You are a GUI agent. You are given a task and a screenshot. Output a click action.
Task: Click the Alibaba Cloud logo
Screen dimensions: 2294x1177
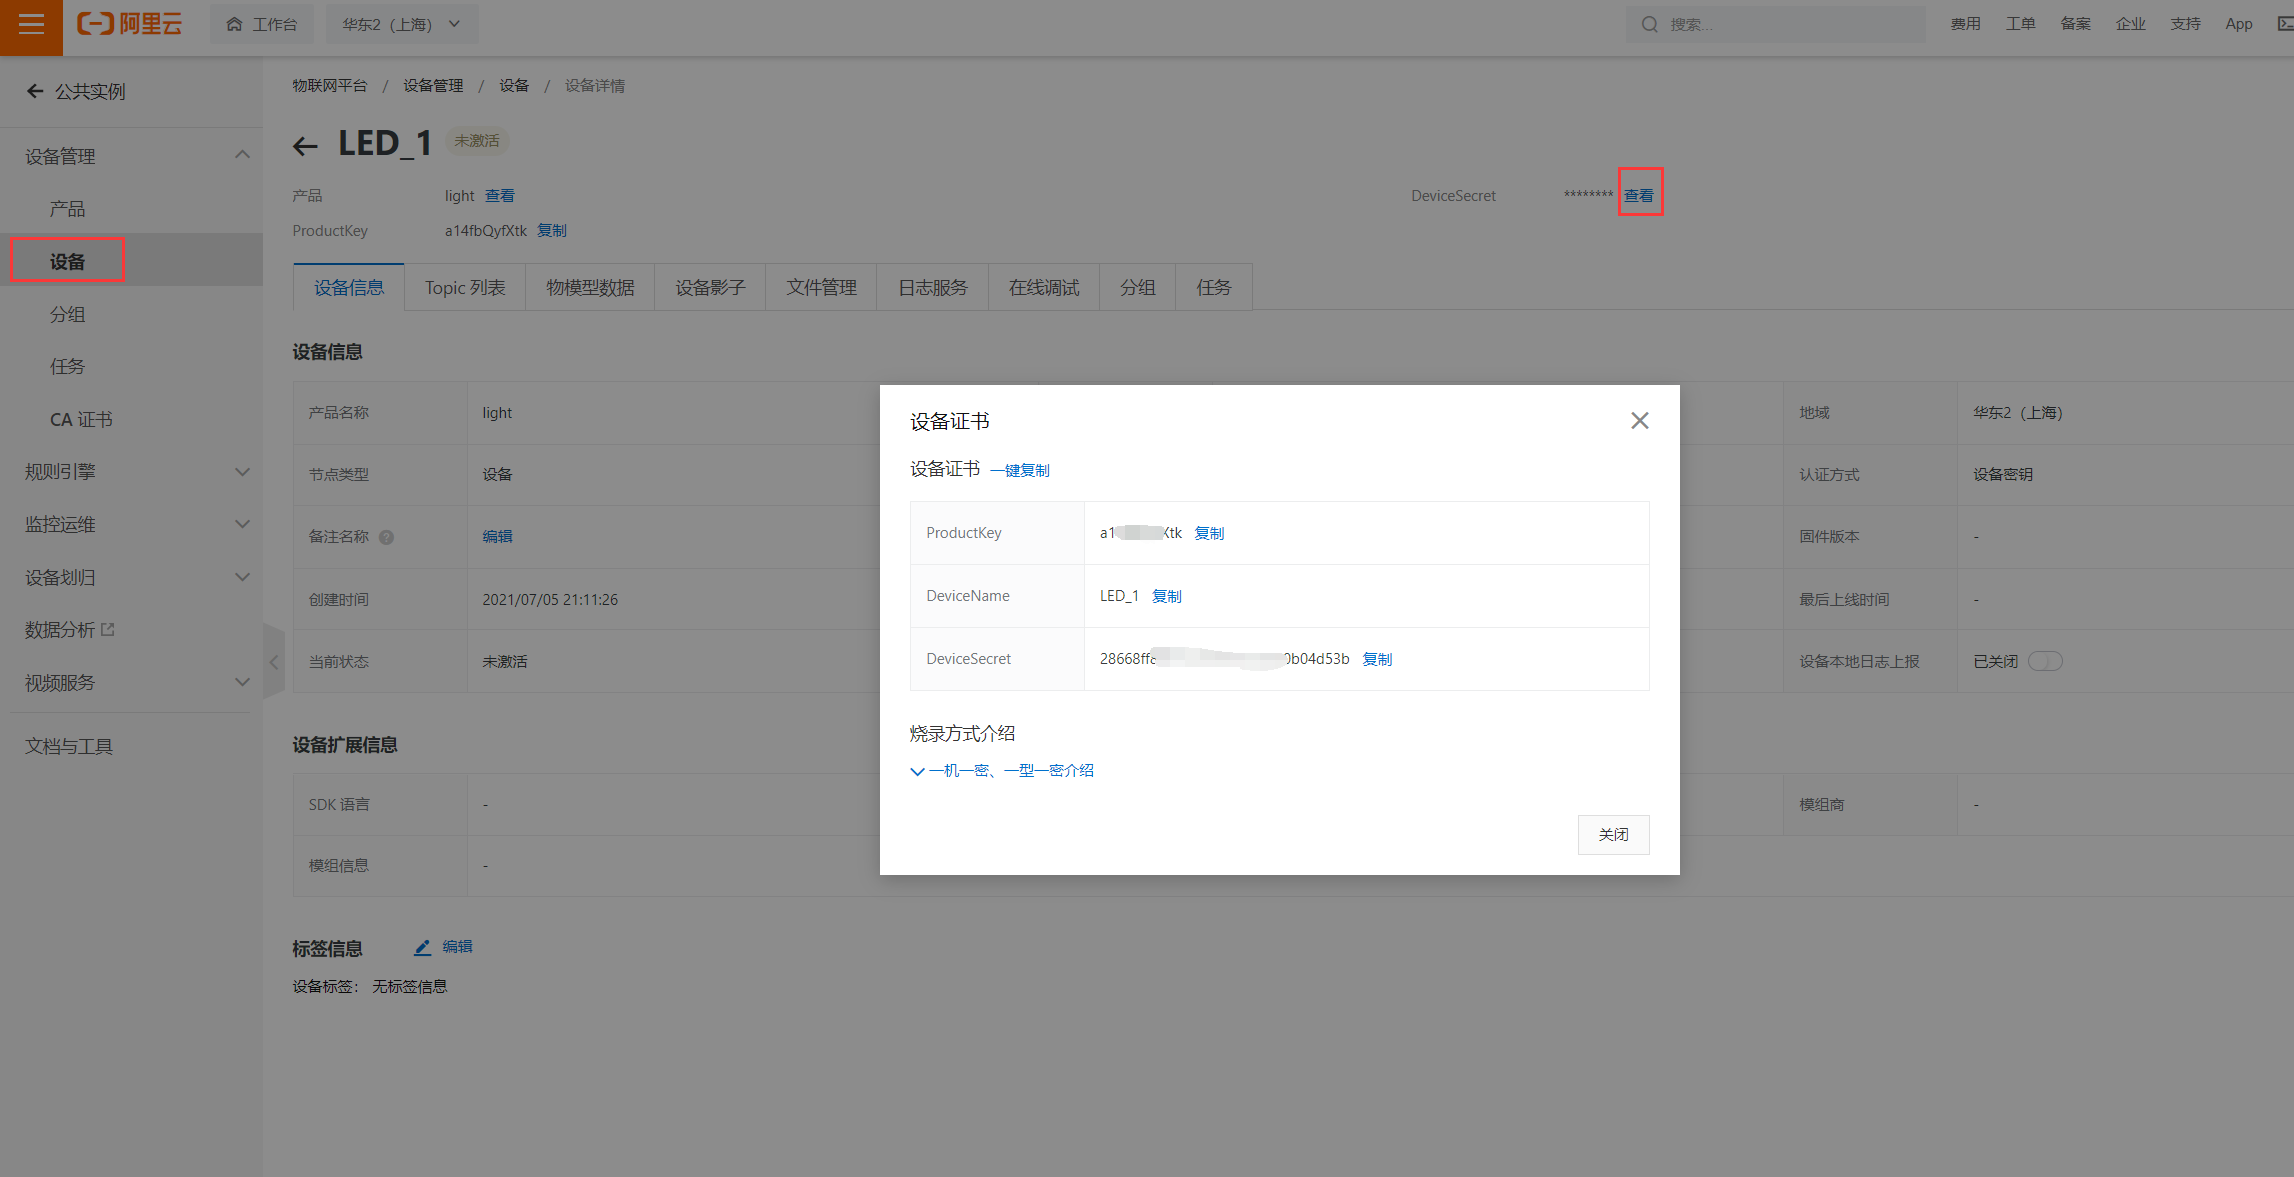click(129, 24)
